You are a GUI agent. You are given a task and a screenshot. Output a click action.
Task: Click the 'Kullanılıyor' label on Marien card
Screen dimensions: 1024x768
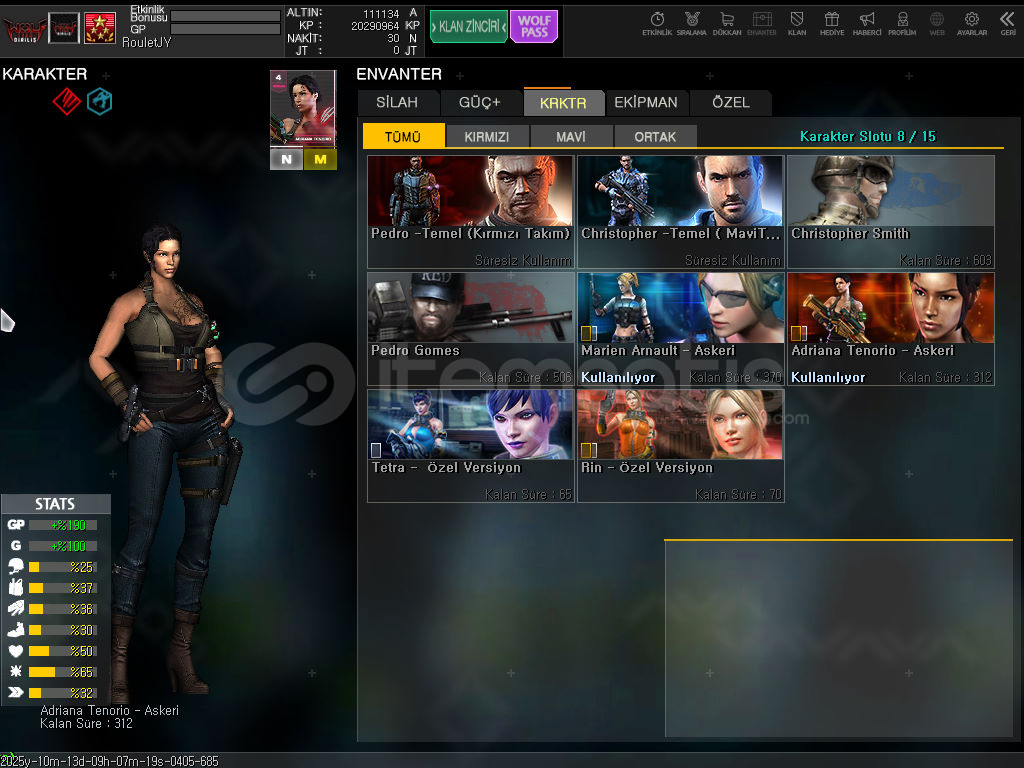tap(618, 377)
